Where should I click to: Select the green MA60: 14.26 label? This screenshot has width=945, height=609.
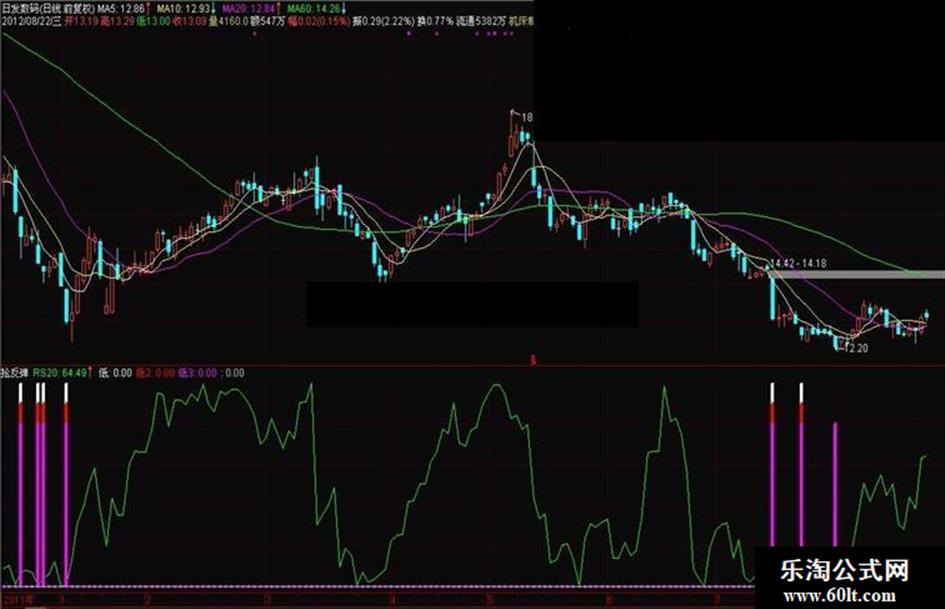tap(313, 8)
